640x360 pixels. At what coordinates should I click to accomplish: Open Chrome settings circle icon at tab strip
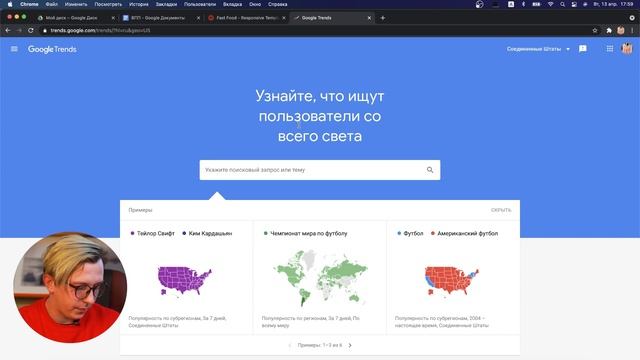click(632, 18)
